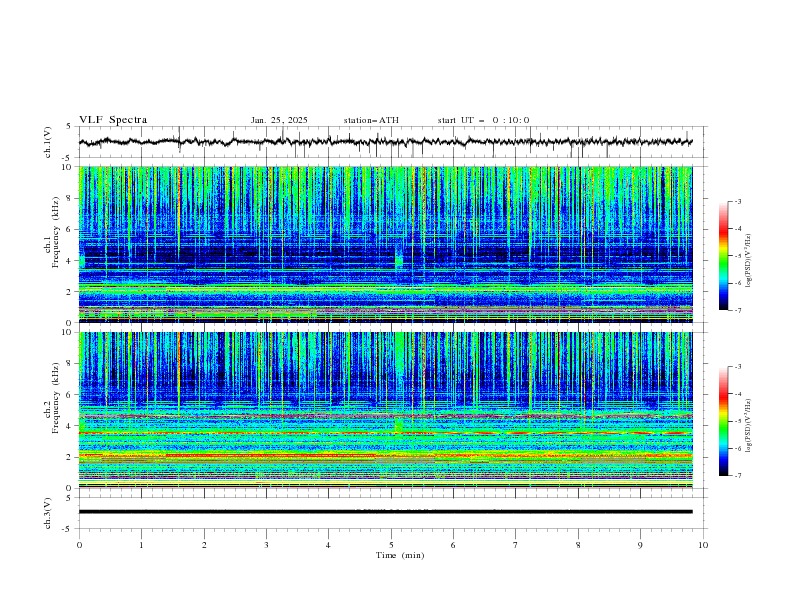Click the ch.1 spectrogram panel
This screenshot has width=792, height=612.
coord(385,244)
